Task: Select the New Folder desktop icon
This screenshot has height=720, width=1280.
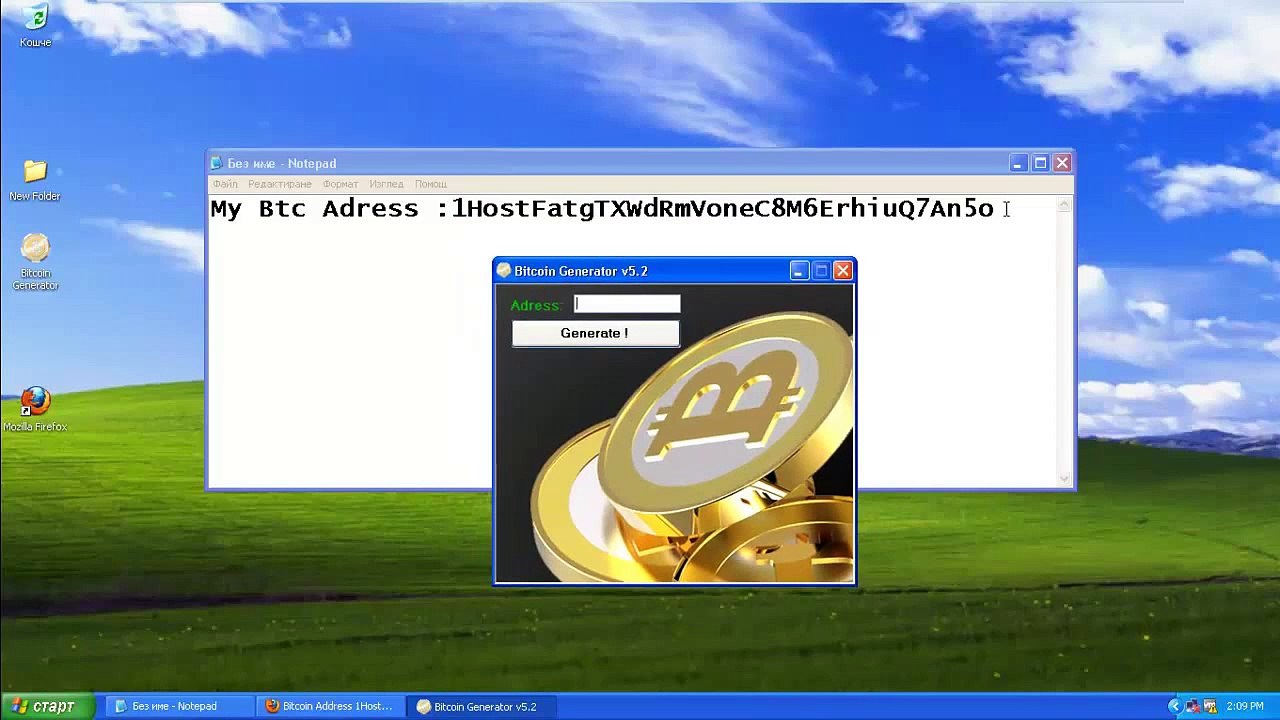Action: 35,181
